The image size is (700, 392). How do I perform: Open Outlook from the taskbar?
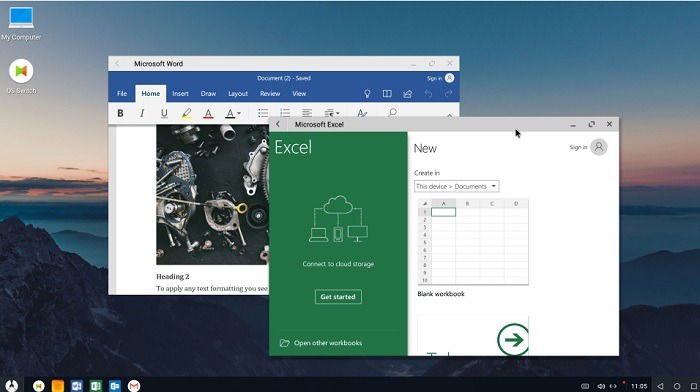(x=115, y=386)
